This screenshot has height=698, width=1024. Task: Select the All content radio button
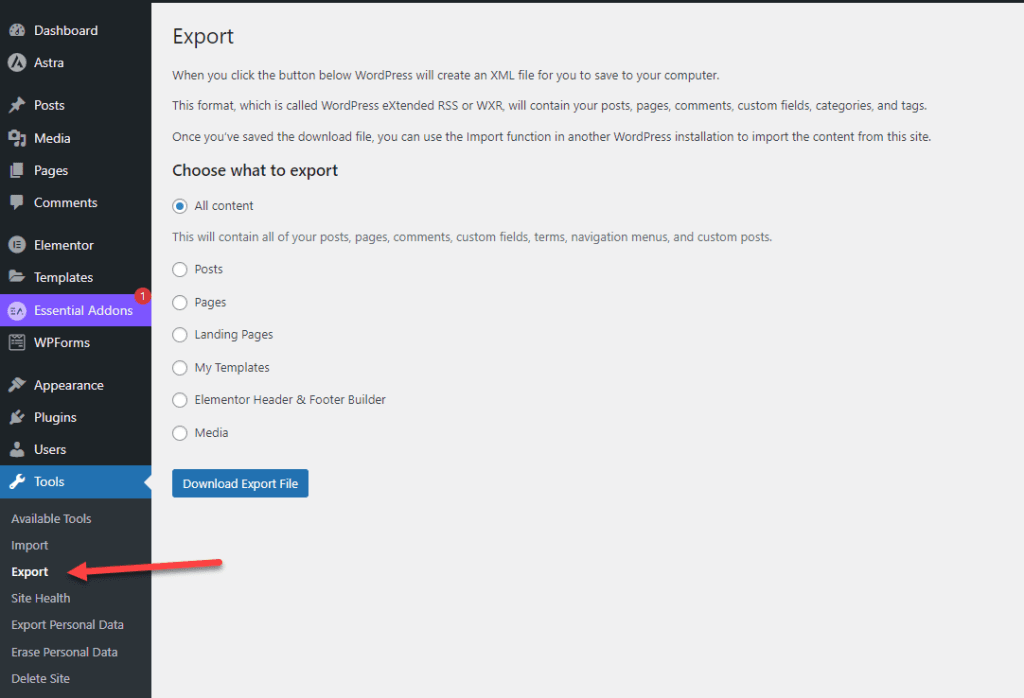[x=180, y=206]
